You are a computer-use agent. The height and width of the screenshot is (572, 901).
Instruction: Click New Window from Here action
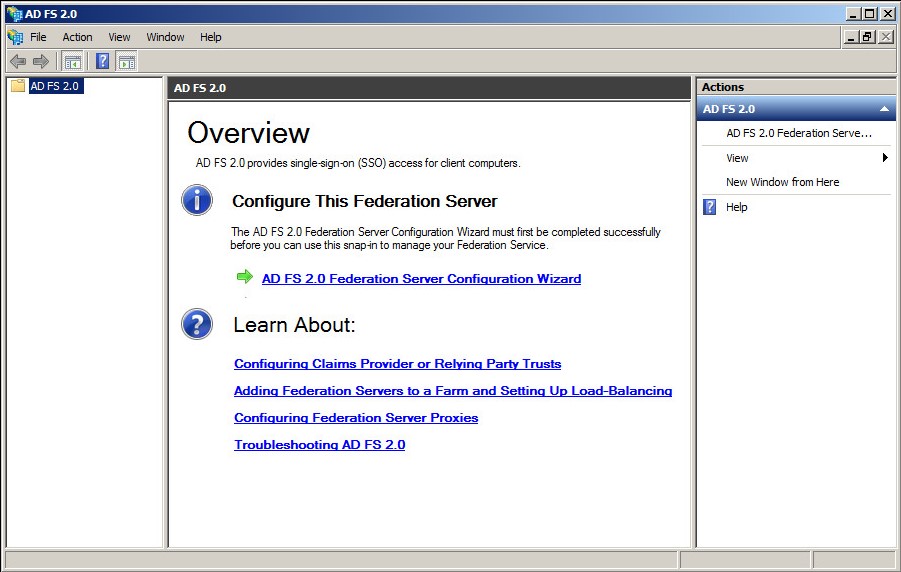(x=782, y=182)
